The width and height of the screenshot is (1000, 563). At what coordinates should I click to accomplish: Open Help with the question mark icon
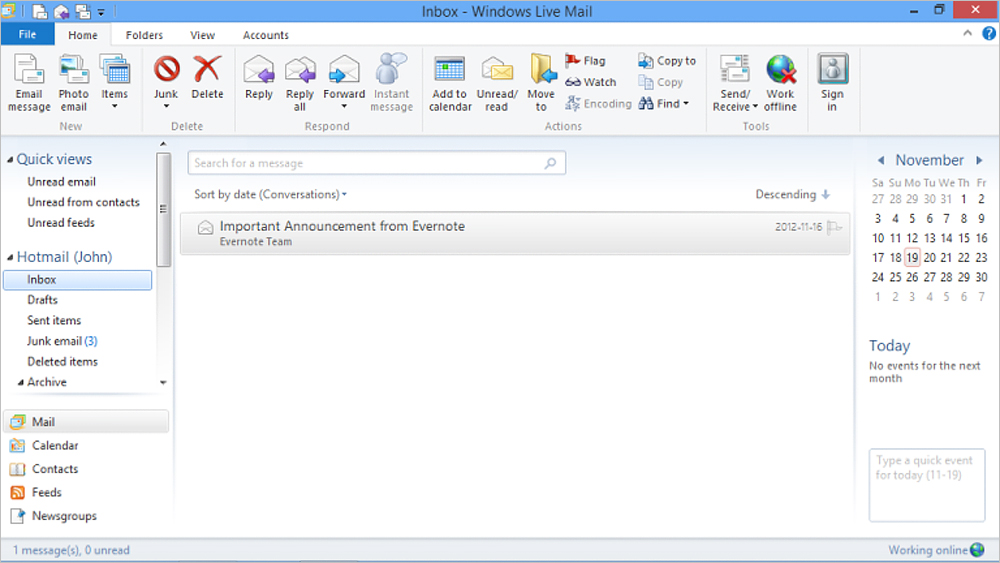989,33
